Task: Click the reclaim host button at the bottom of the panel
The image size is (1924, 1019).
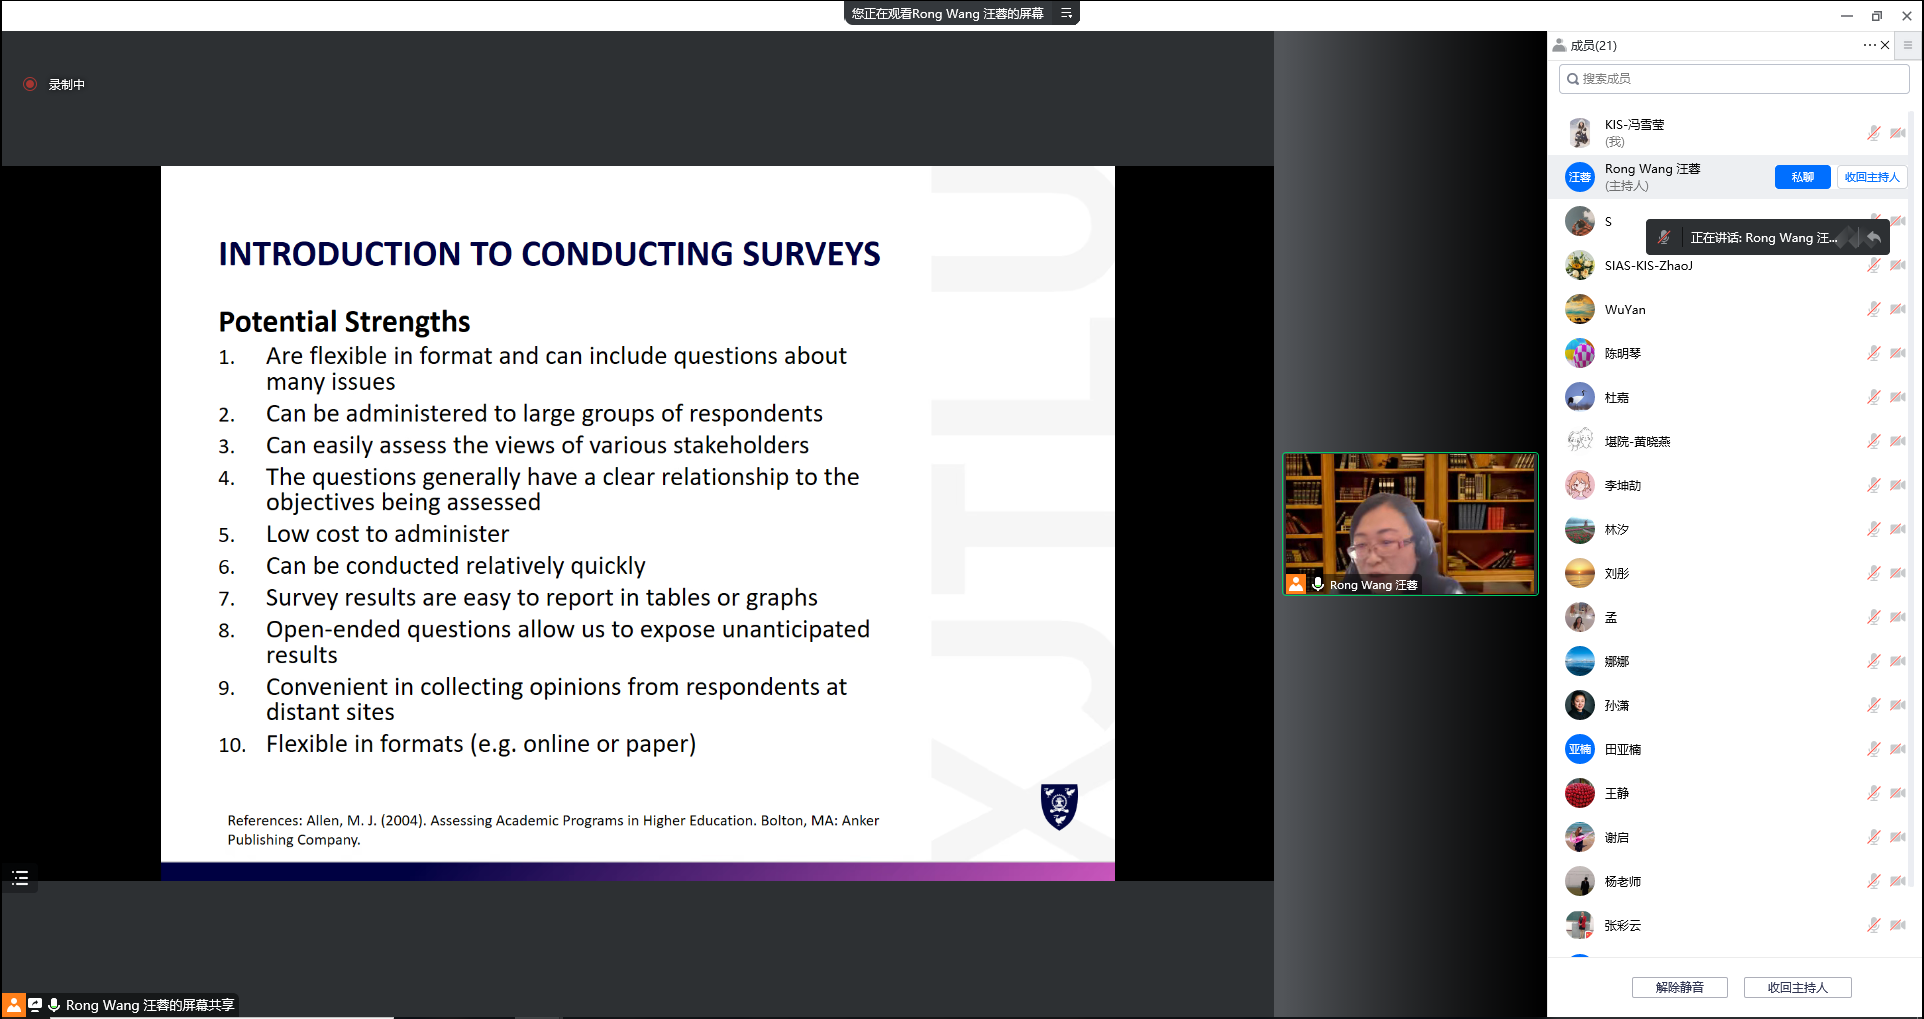Action: [x=1797, y=987]
